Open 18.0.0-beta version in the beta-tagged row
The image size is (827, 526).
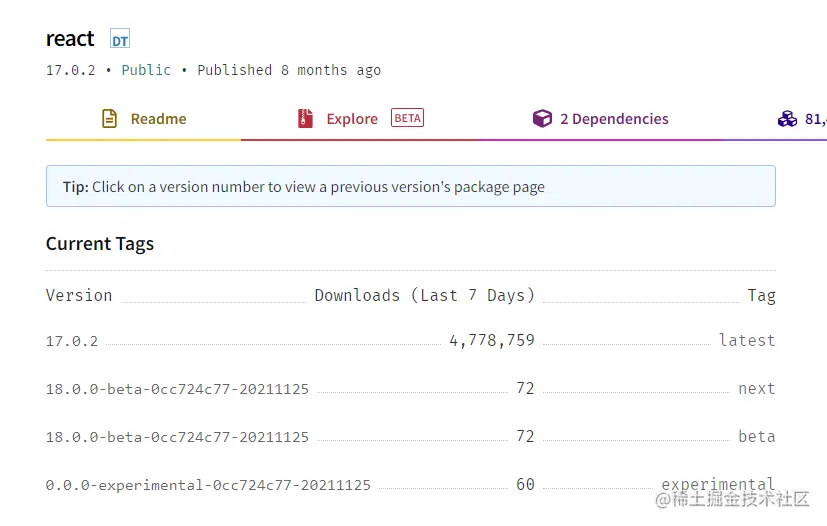pos(177,437)
